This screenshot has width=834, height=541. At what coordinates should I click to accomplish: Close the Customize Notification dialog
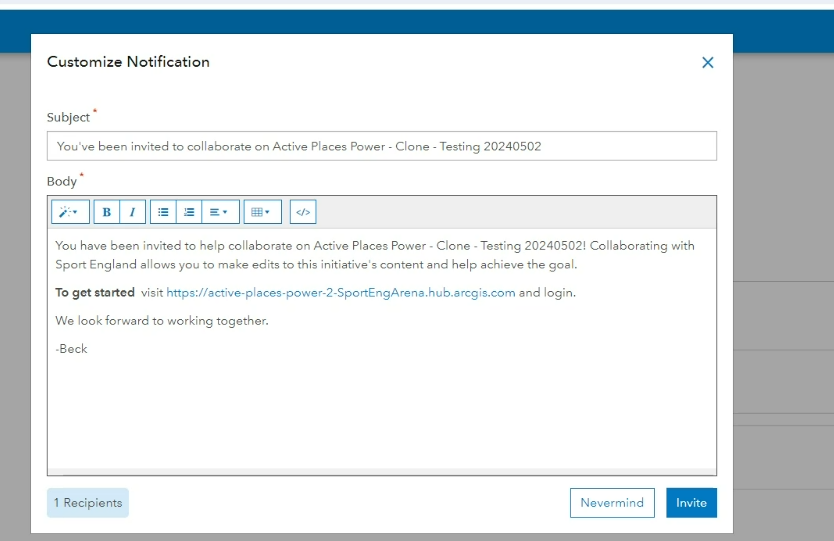707,62
